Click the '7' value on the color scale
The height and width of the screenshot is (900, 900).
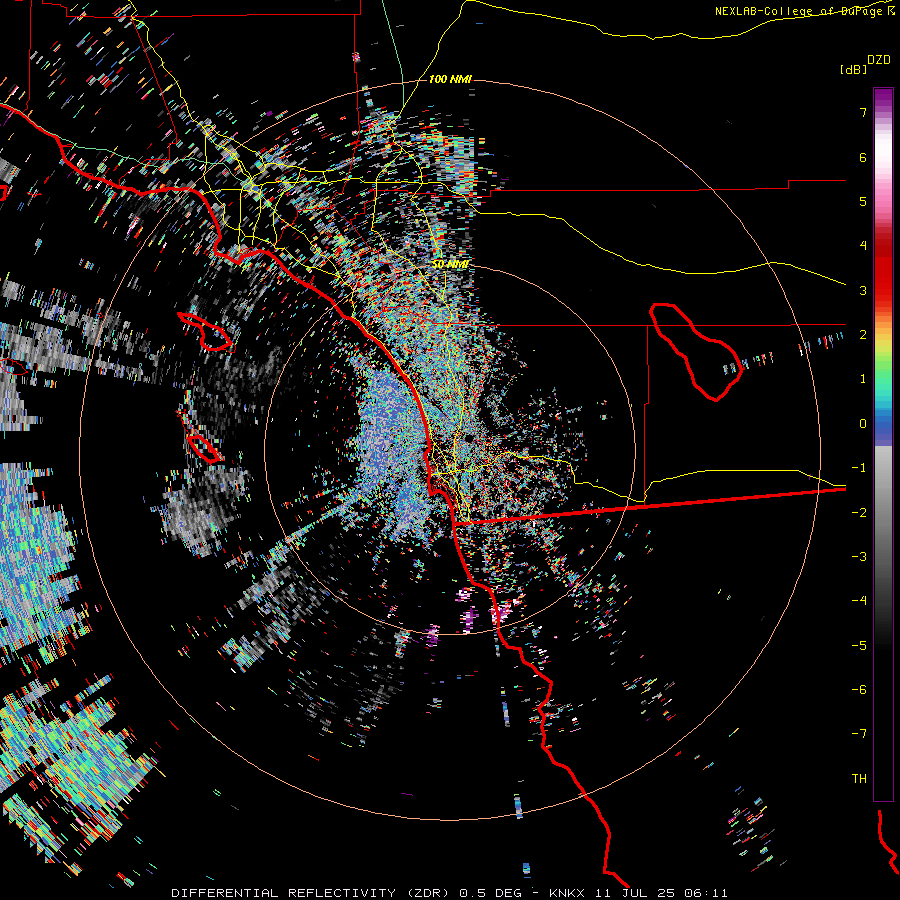click(863, 112)
